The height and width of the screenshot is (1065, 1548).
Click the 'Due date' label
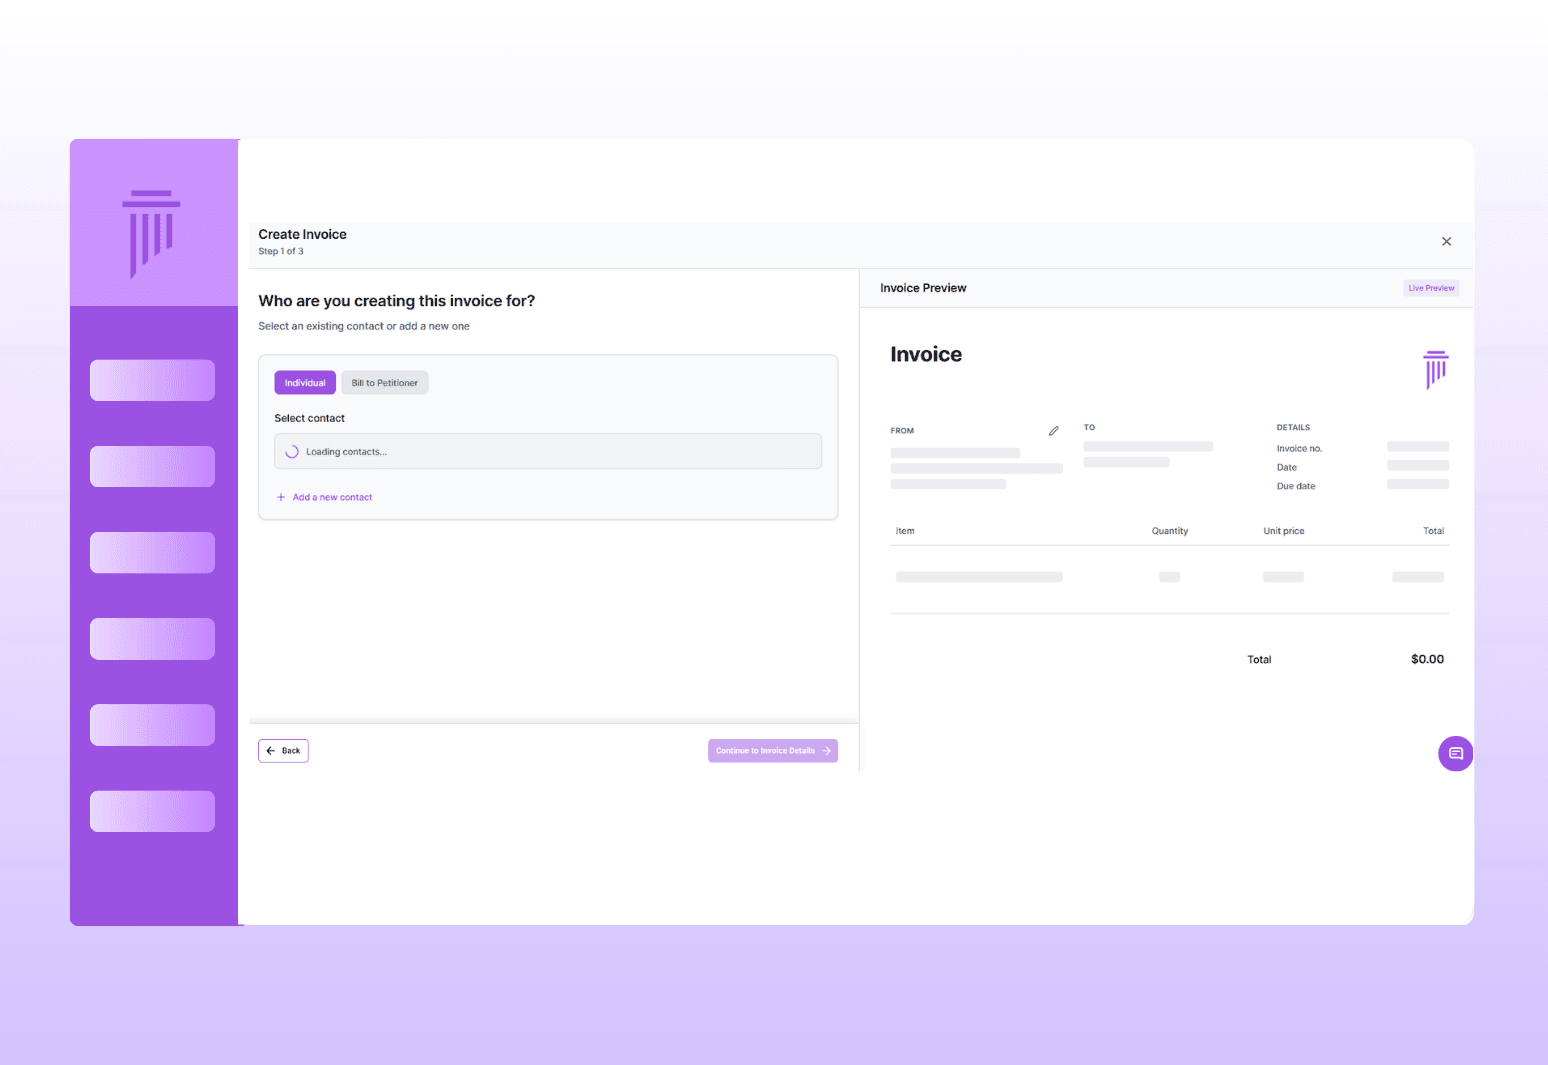[x=1296, y=486]
